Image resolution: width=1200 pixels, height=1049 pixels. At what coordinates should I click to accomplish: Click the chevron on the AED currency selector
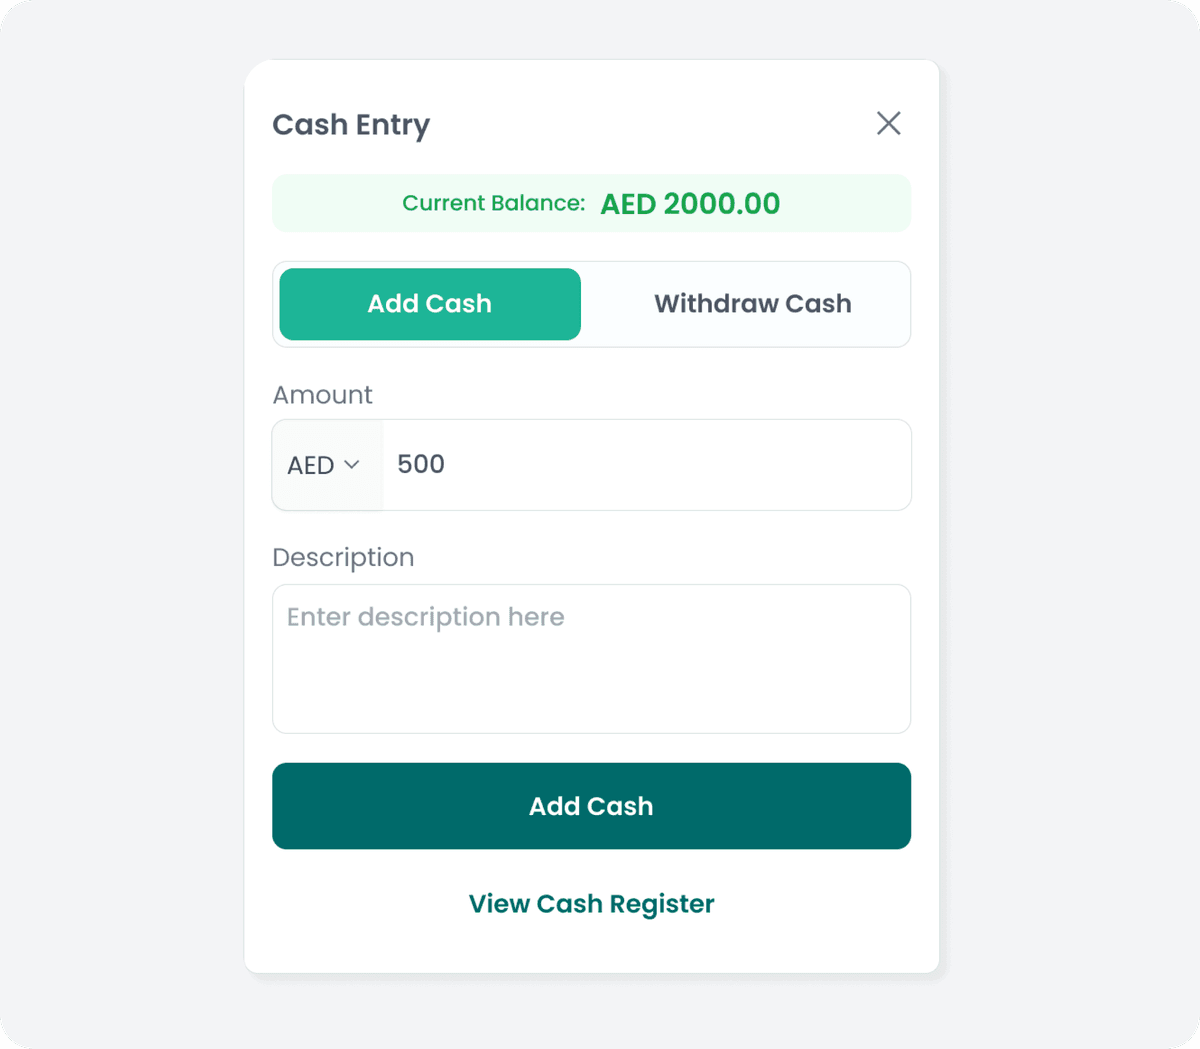(353, 464)
